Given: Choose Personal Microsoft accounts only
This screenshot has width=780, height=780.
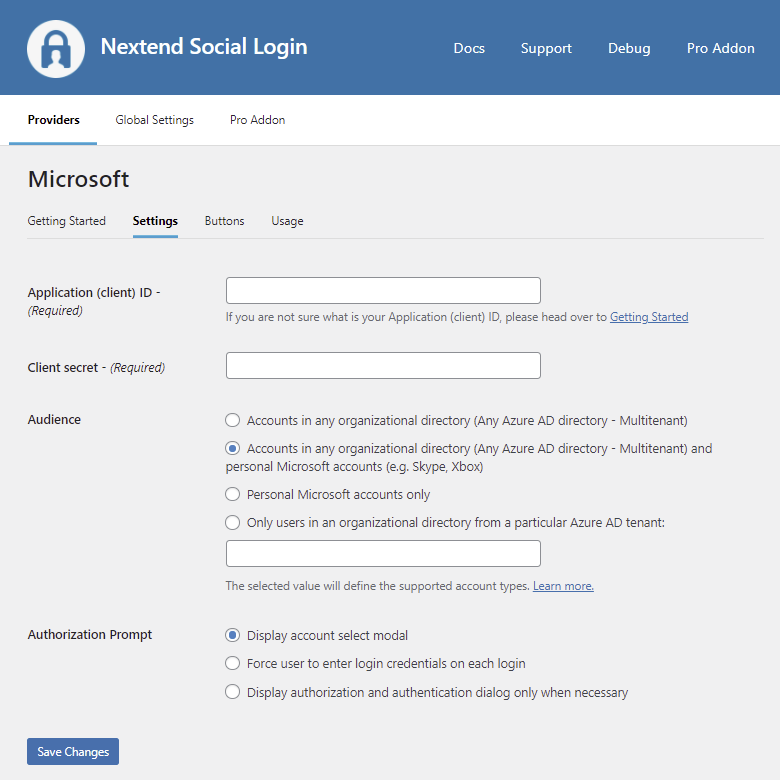Looking at the screenshot, I should (x=233, y=494).
